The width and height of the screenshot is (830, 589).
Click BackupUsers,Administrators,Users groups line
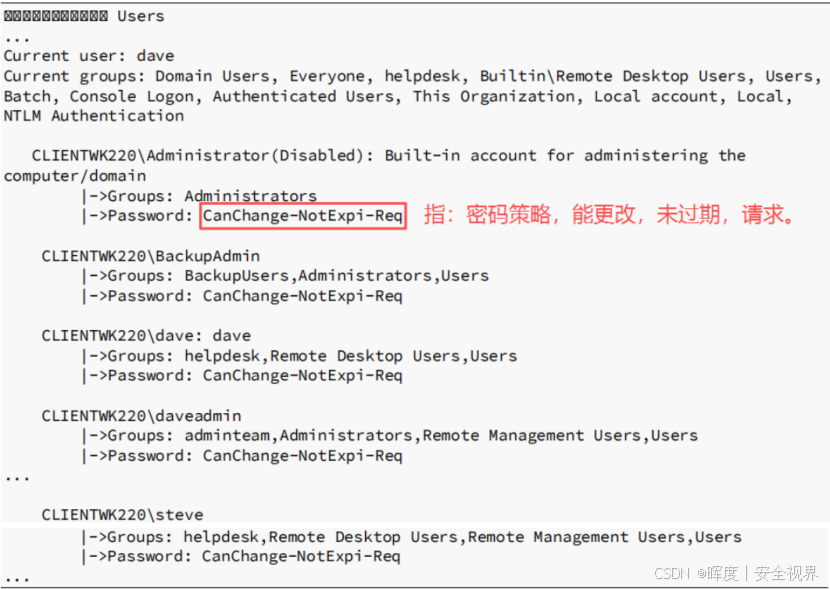285,276
